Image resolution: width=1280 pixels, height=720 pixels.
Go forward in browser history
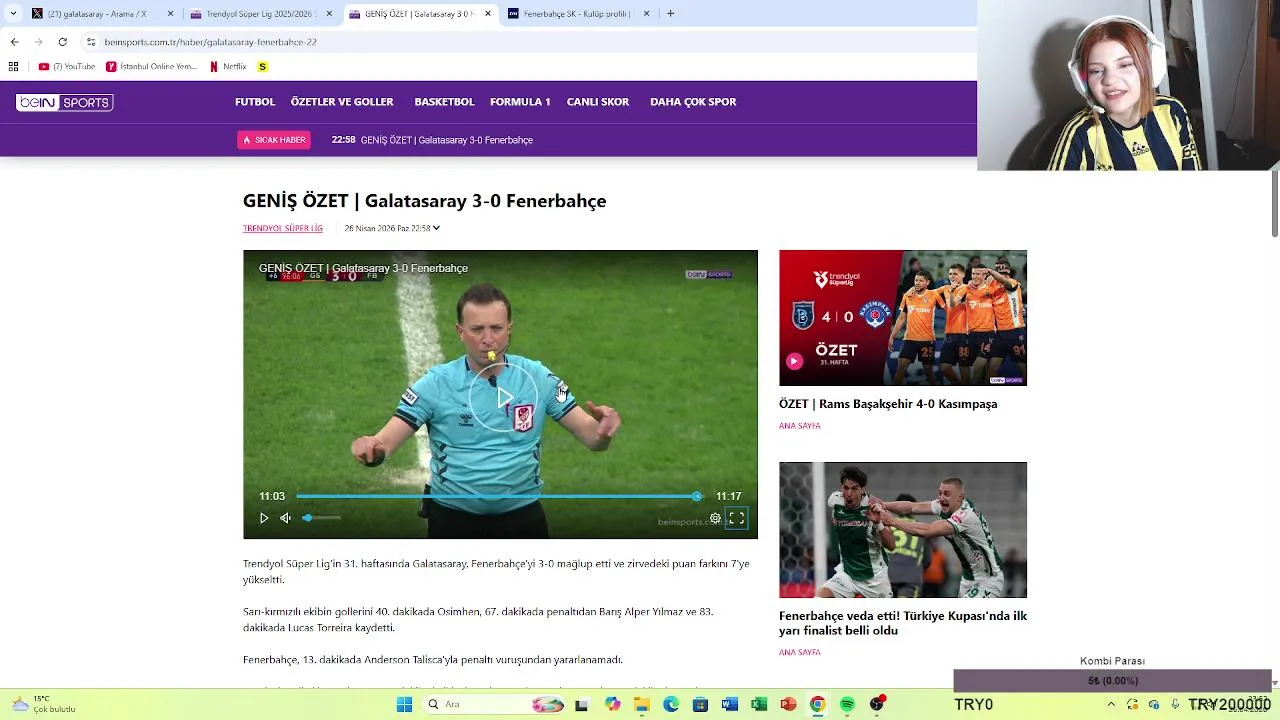(38, 42)
